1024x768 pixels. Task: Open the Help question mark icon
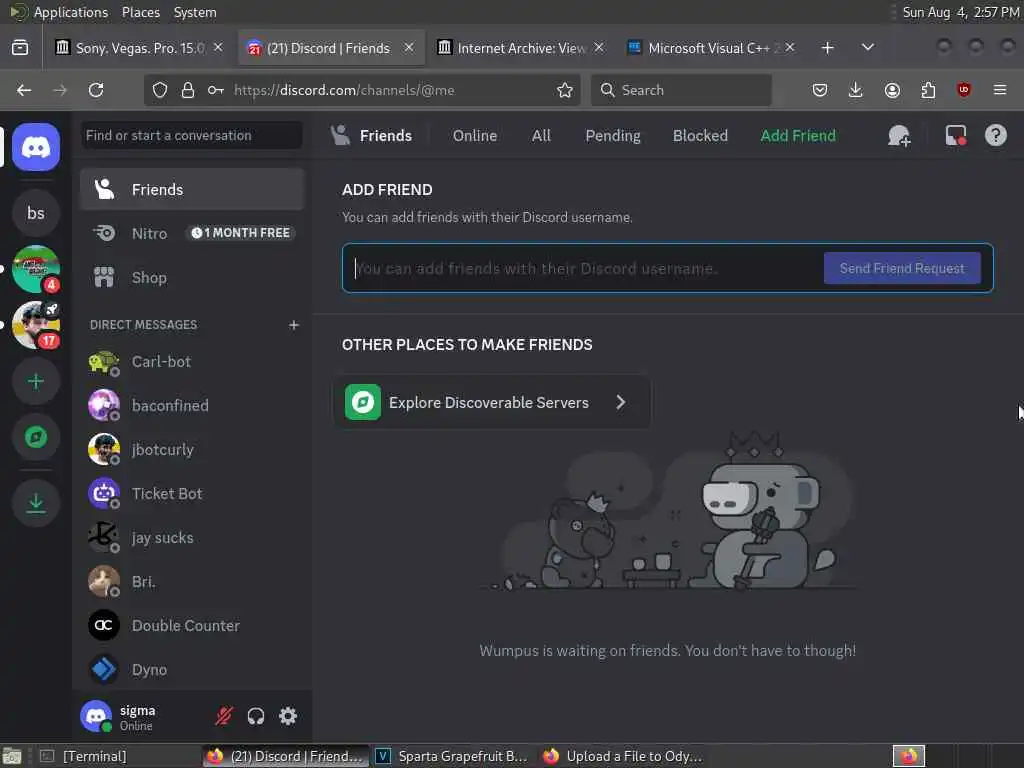click(x=995, y=136)
